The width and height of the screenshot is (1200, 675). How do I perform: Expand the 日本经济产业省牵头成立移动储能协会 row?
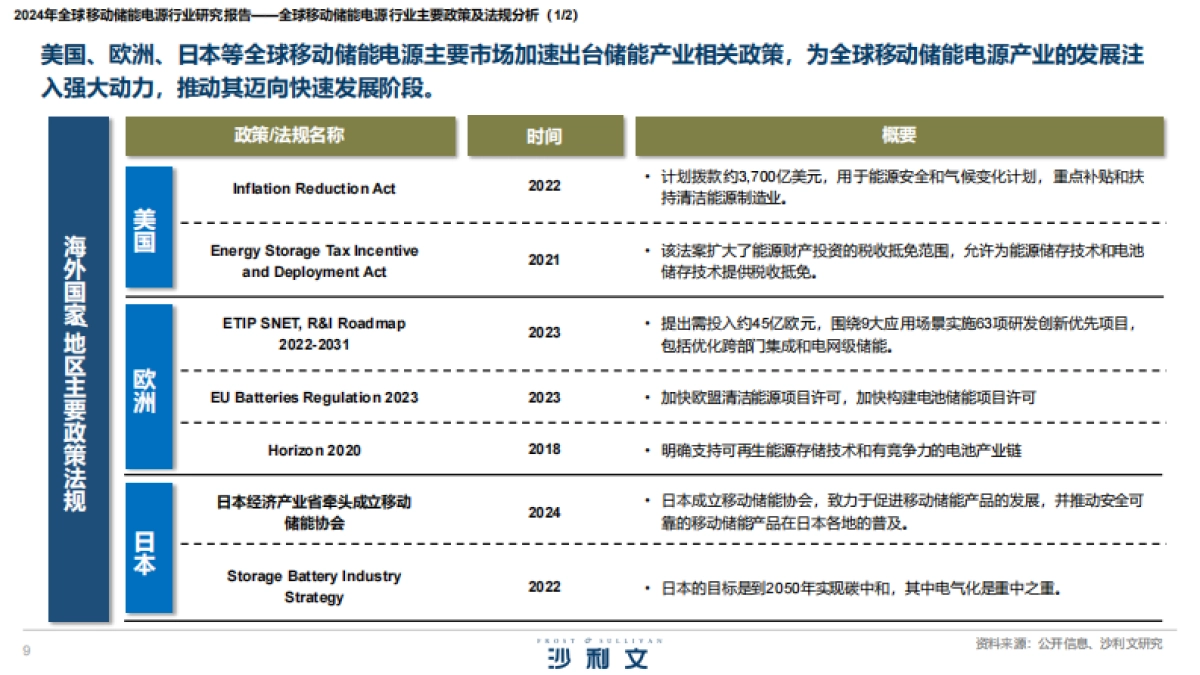click(x=314, y=513)
